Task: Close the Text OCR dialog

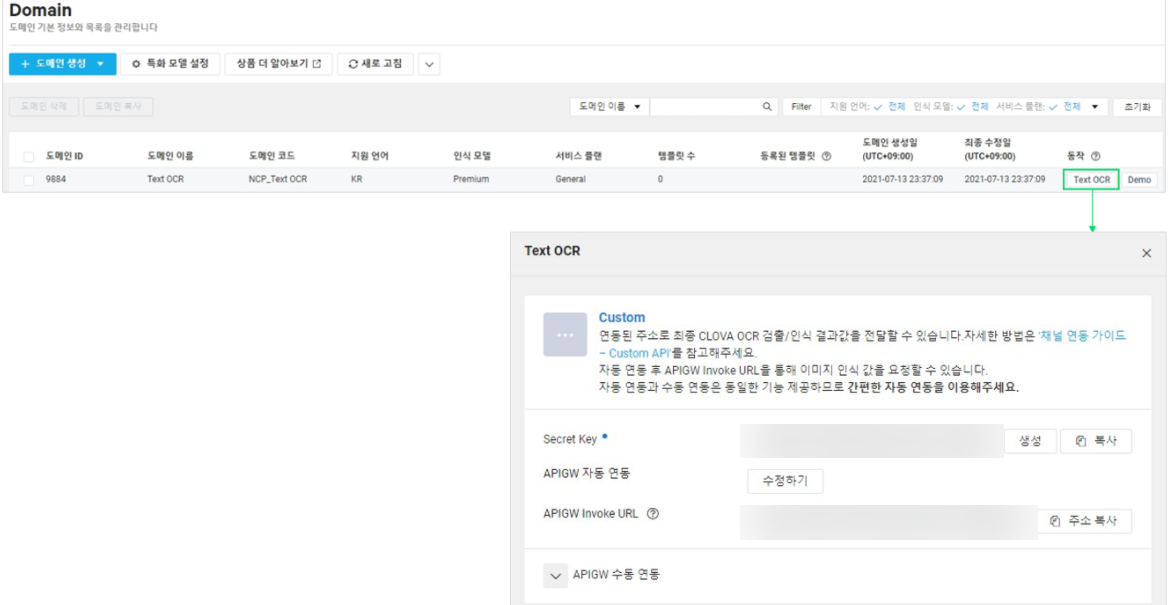Action: 1146,253
